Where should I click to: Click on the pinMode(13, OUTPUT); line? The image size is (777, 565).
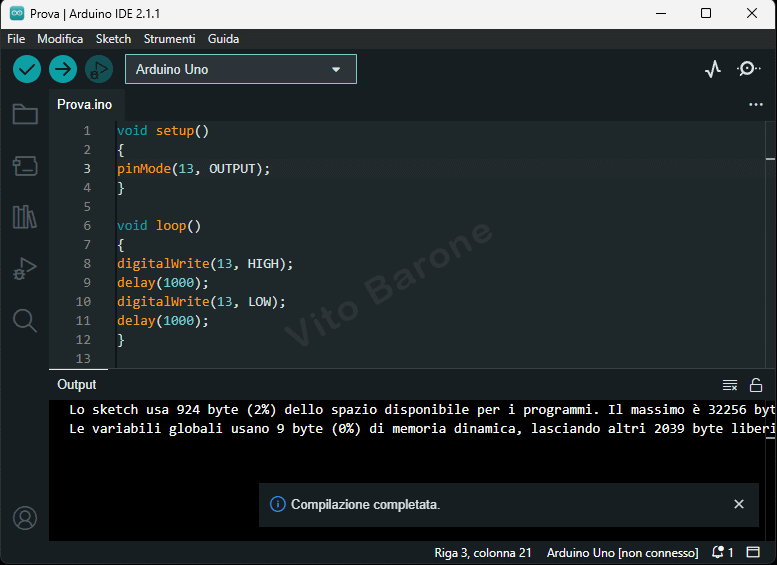click(x=193, y=169)
